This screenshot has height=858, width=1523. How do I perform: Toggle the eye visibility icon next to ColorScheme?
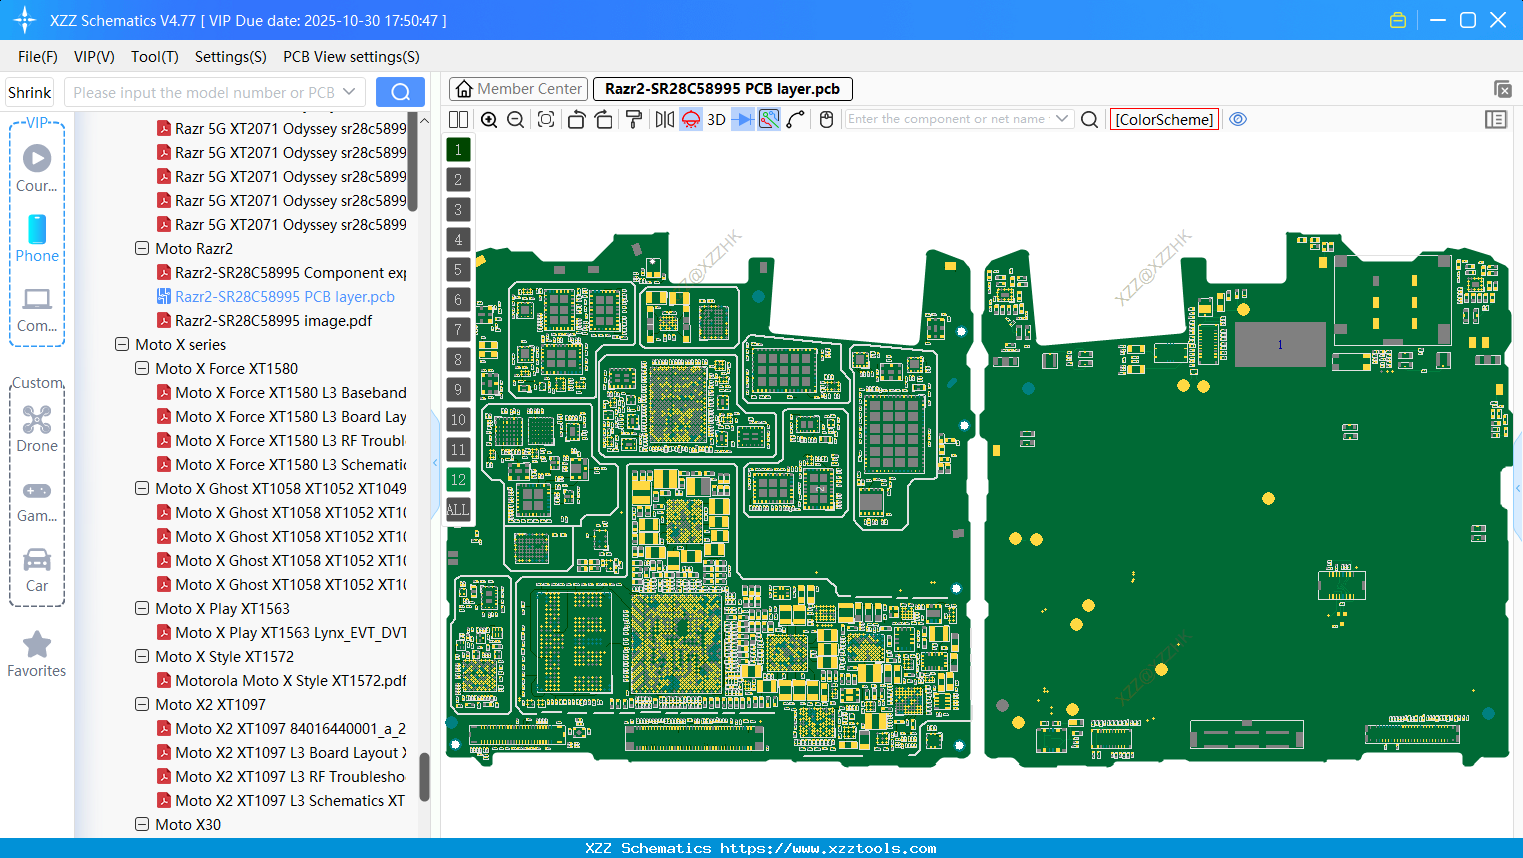(x=1238, y=119)
